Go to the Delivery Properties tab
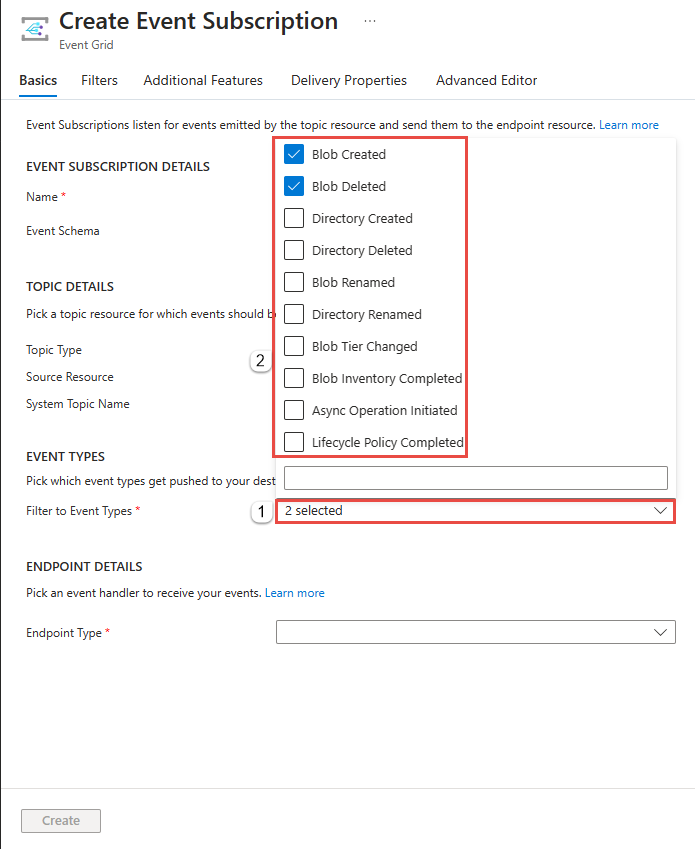 pos(349,80)
